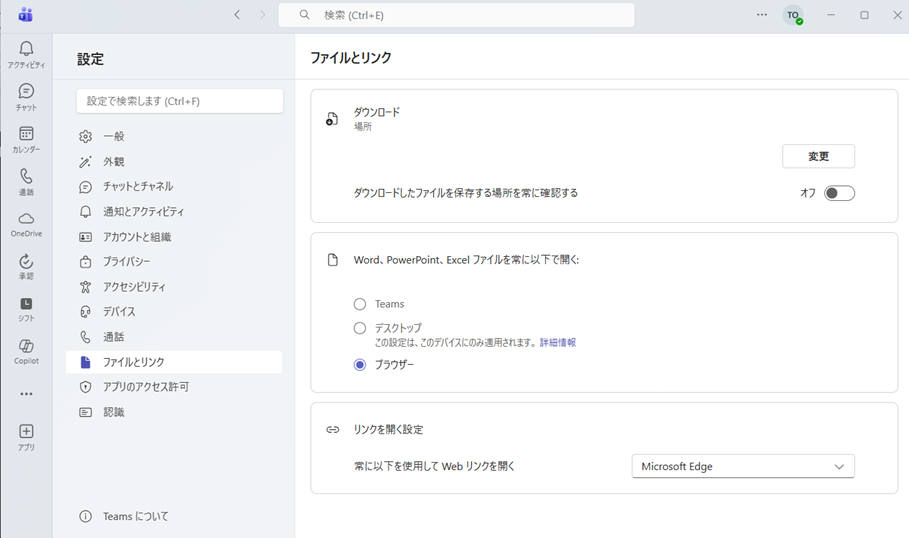Open the title bar ellipsis menu
909x538 pixels.
point(762,14)
